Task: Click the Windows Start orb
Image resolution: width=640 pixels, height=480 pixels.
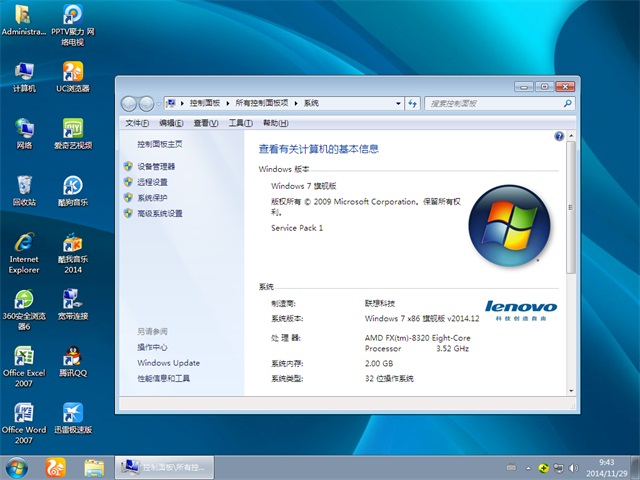Action: click(17, 467)
